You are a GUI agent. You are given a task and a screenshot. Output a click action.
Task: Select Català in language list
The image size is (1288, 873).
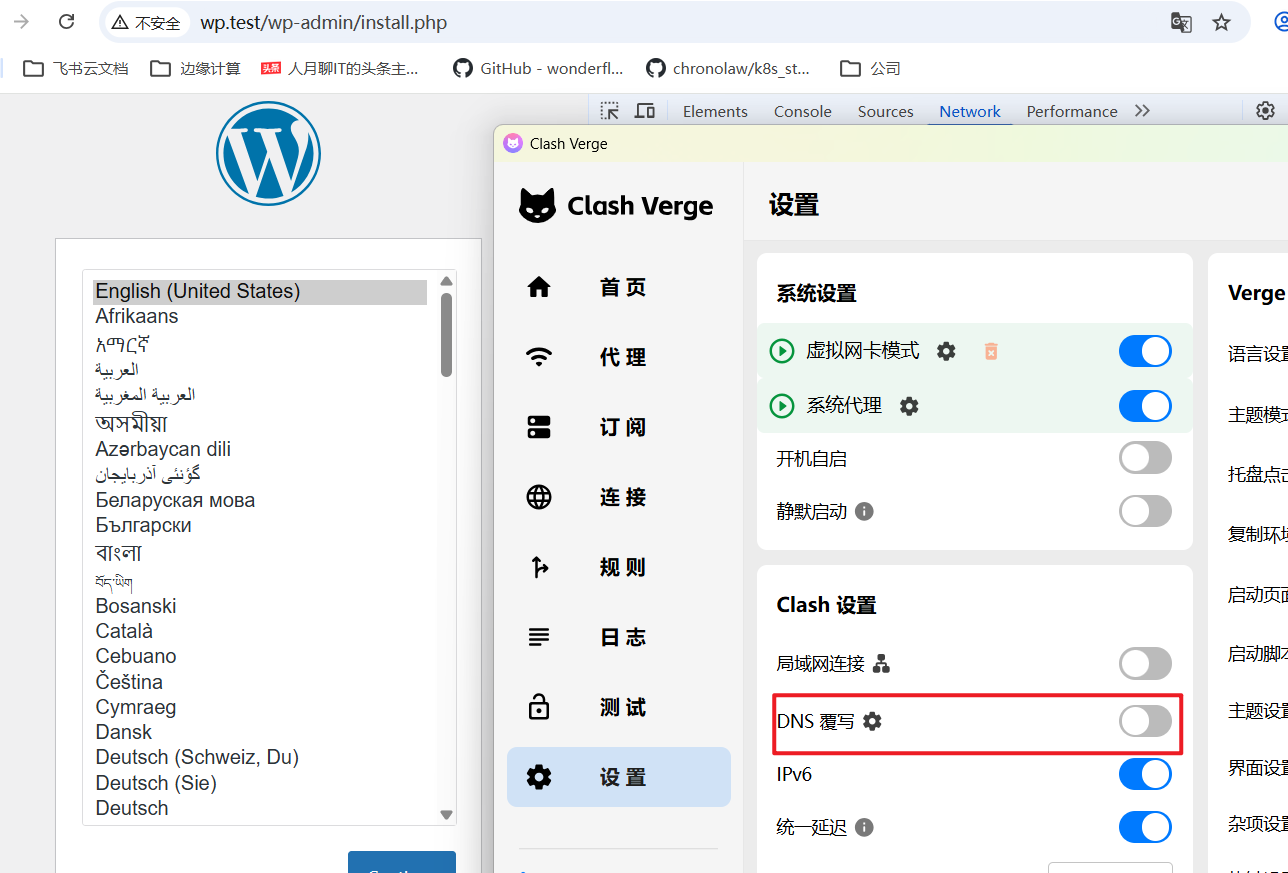260,631
